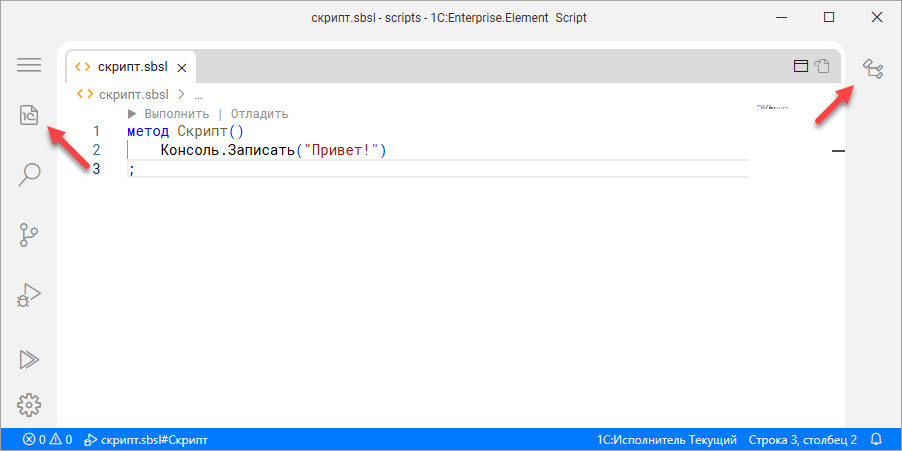902x451 pixels.
Task: Click the open changes file icon in tab bar
Action: (x=821, y=67)
